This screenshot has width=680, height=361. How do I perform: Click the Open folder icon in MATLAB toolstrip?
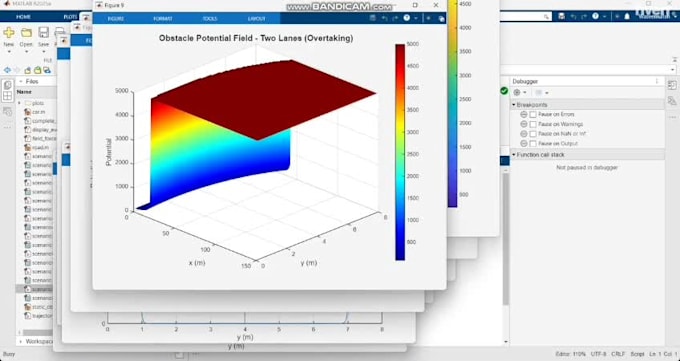[x=26, y=33]
